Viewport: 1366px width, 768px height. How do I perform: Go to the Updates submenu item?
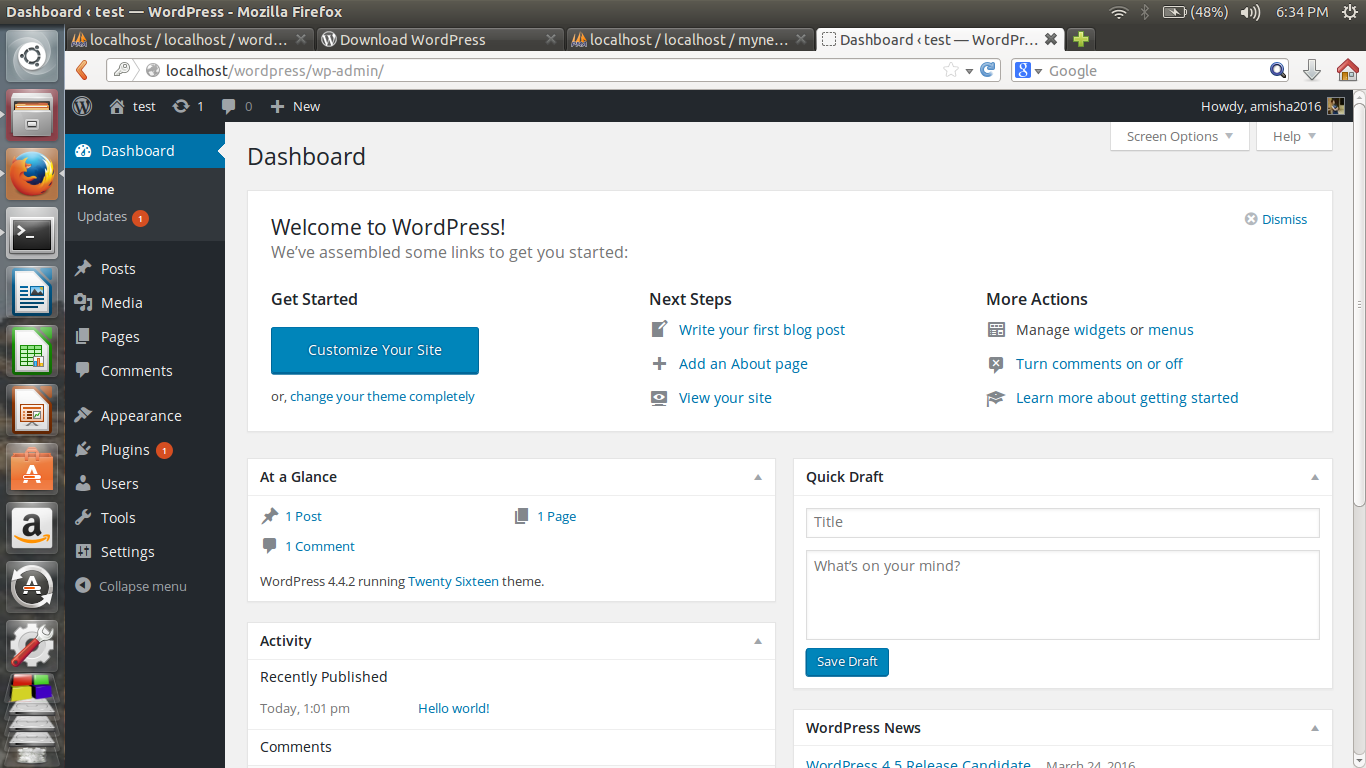coord(102,217)
